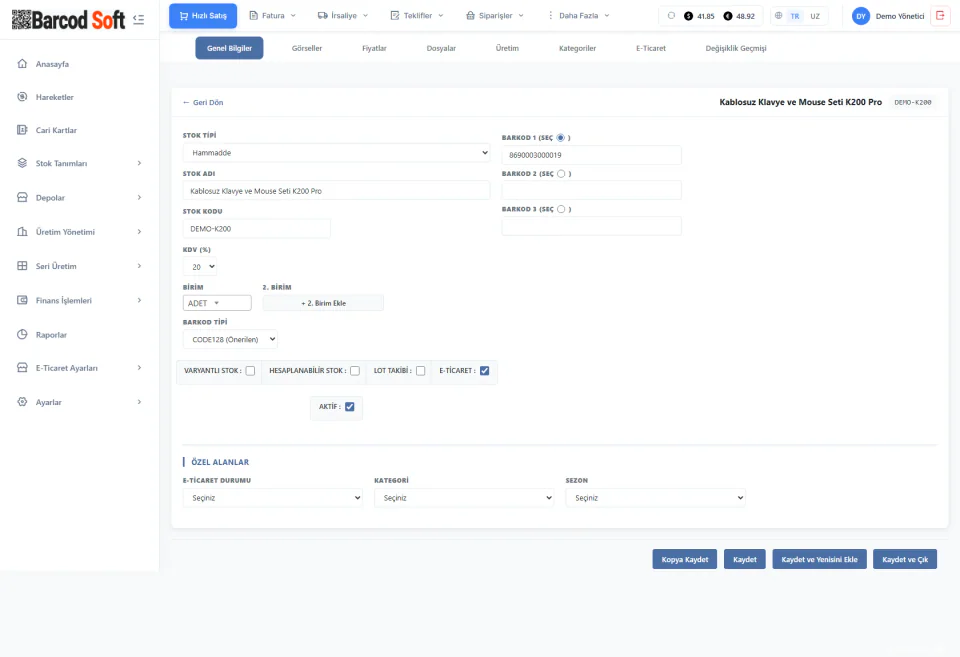Collapse the sidebar using the menu toggle icon
The image size is (960, 657).
click(138, 20)
